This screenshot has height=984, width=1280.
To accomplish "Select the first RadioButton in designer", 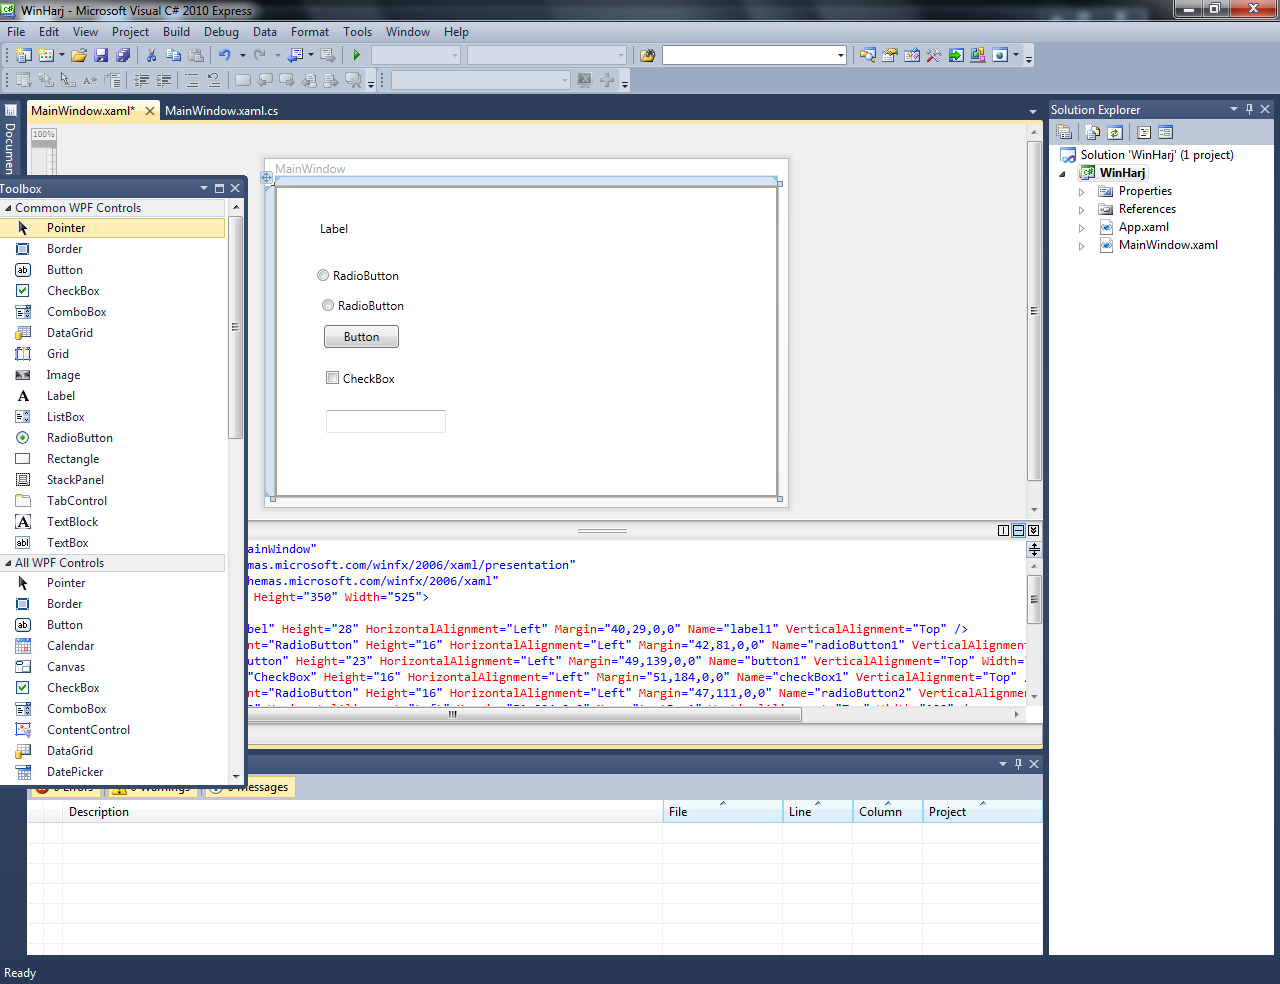I will point(358,276).
